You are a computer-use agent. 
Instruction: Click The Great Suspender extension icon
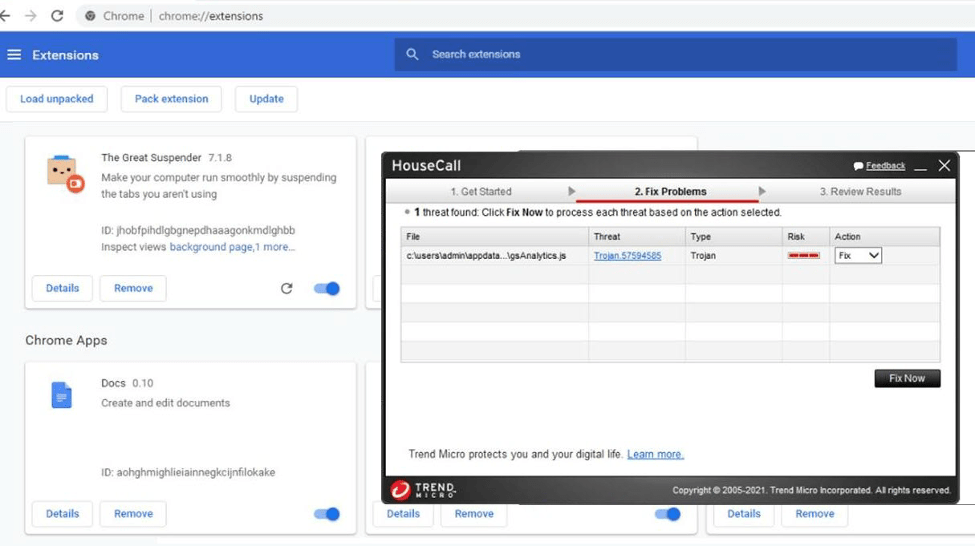62,173
